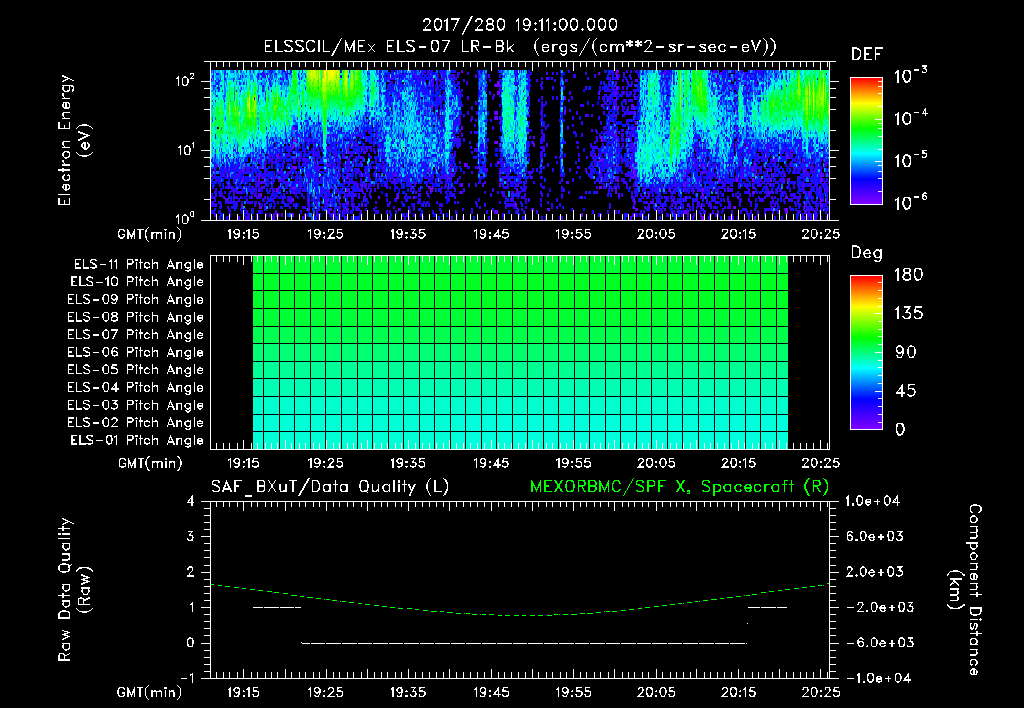Click the Raw Data Quality (Raw) axis label
Viewport: 1024px width, 708px height.
(74, 589)
